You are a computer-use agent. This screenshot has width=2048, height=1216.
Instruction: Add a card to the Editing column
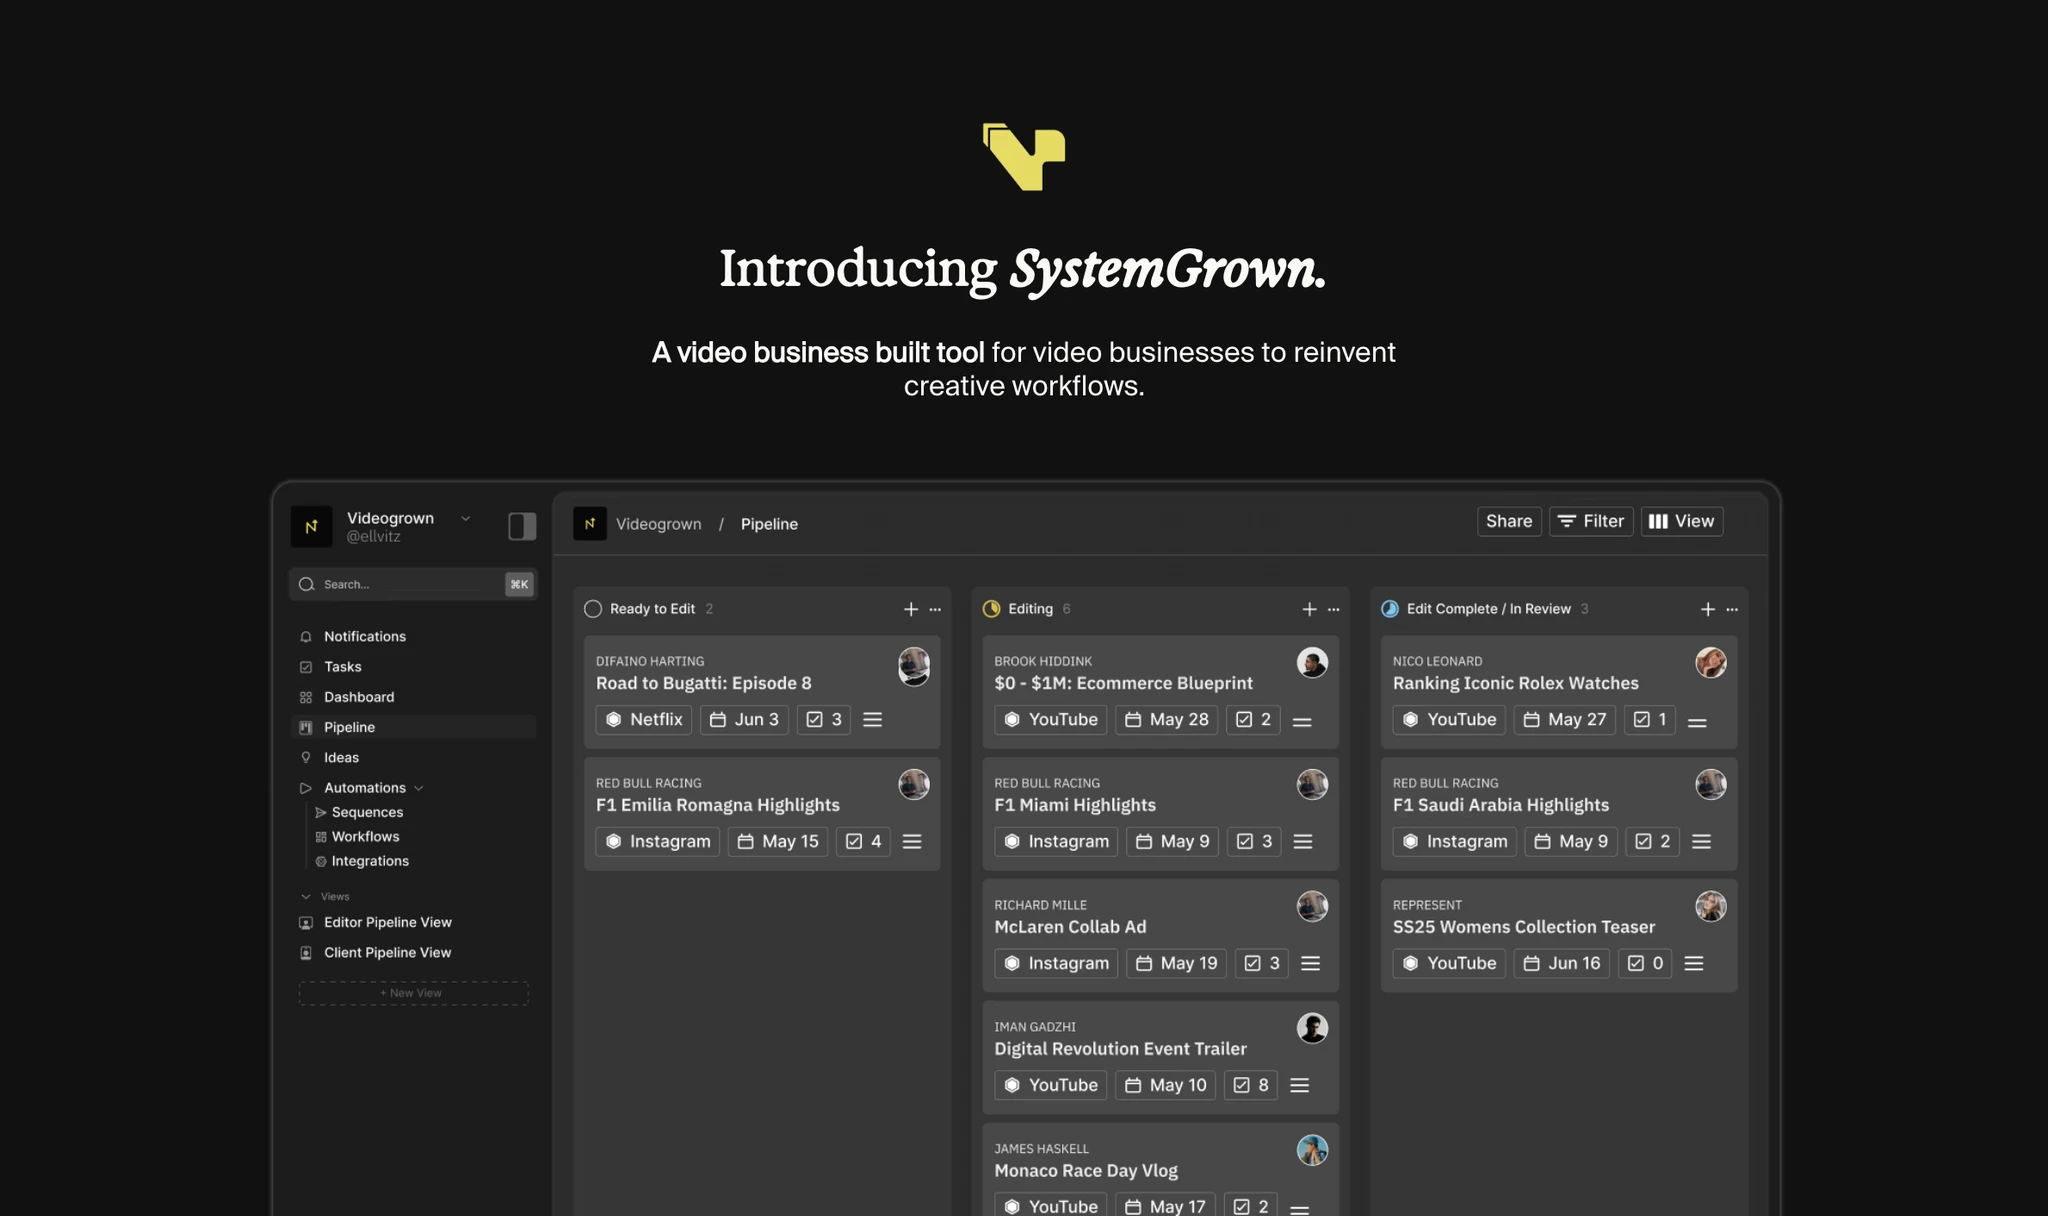pyautogui.click(x=1309, y=609)
